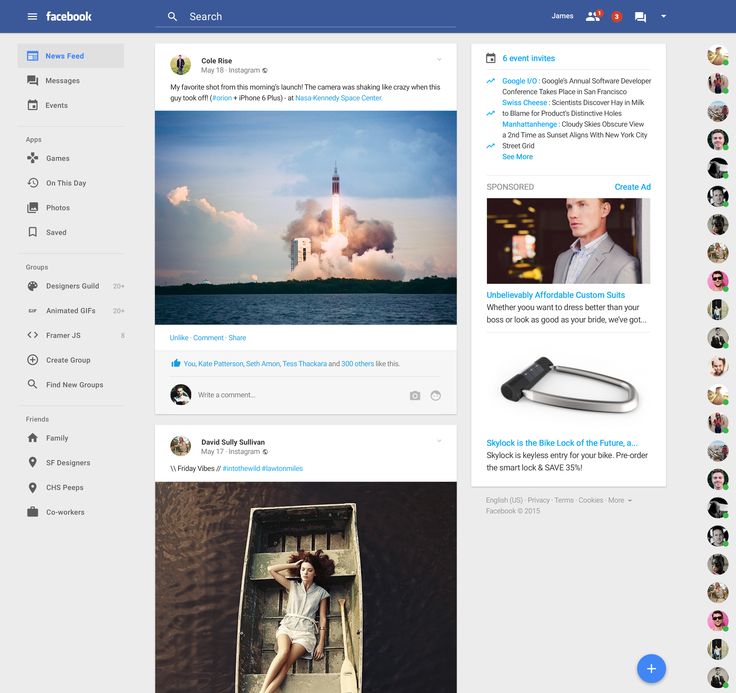
Task: Unlike the Cole Rise post
Action: pyautogui.click(x=179, y=338)
